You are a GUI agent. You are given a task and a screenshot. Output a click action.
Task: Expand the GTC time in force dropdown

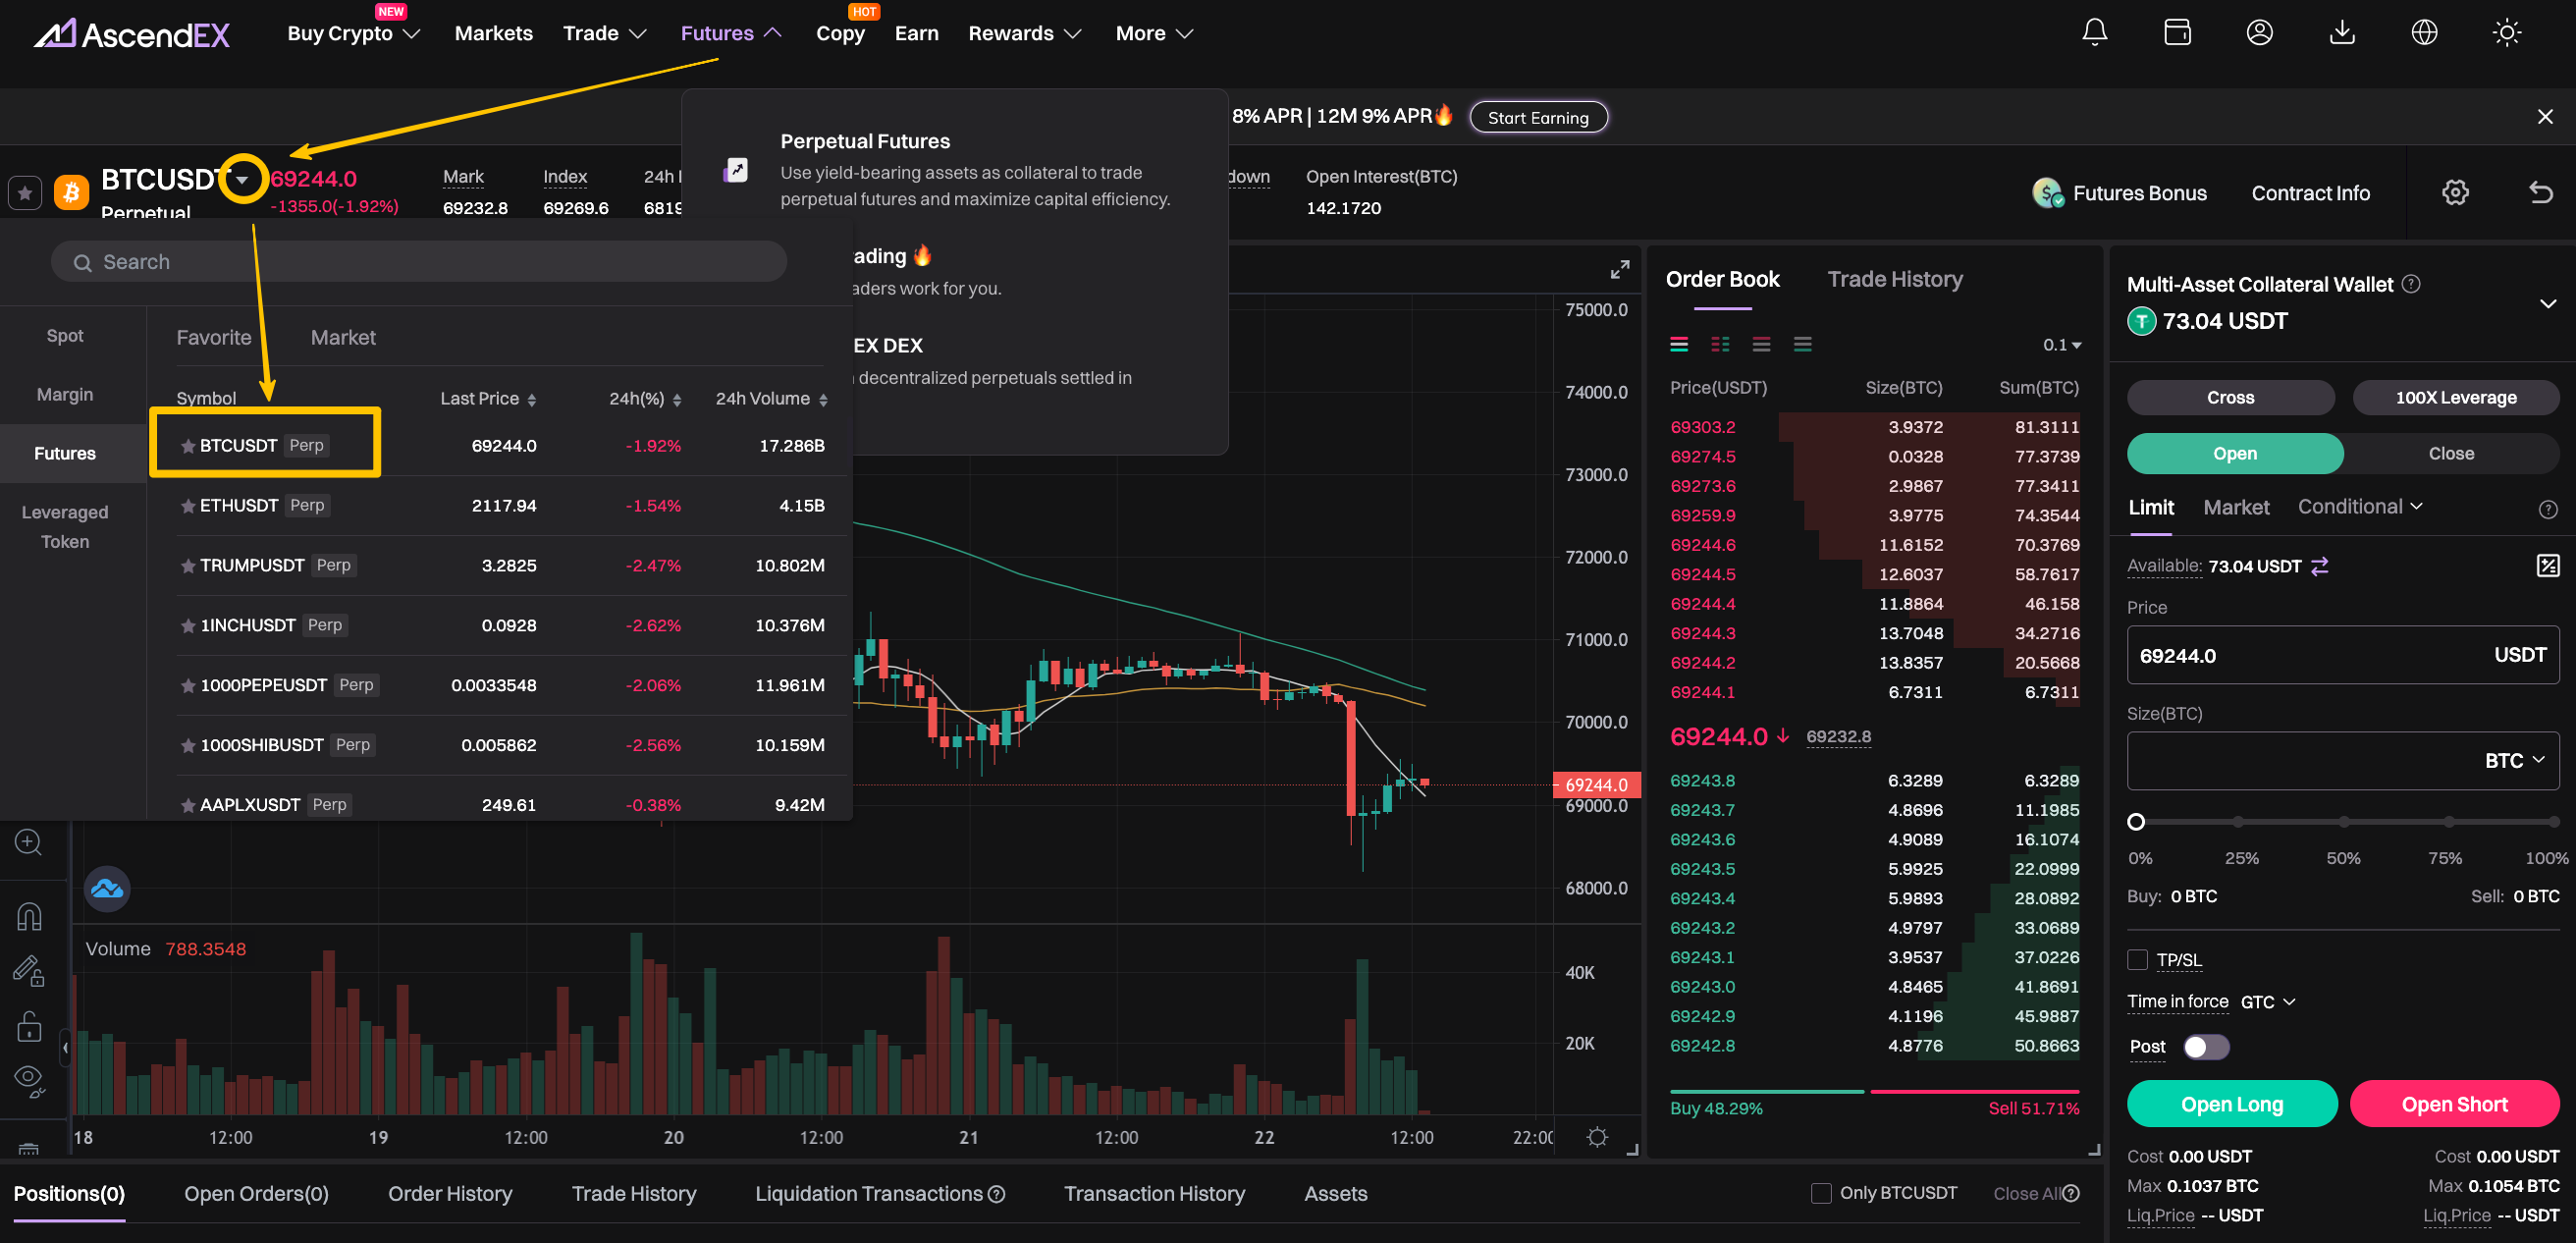point(2267,1001)
